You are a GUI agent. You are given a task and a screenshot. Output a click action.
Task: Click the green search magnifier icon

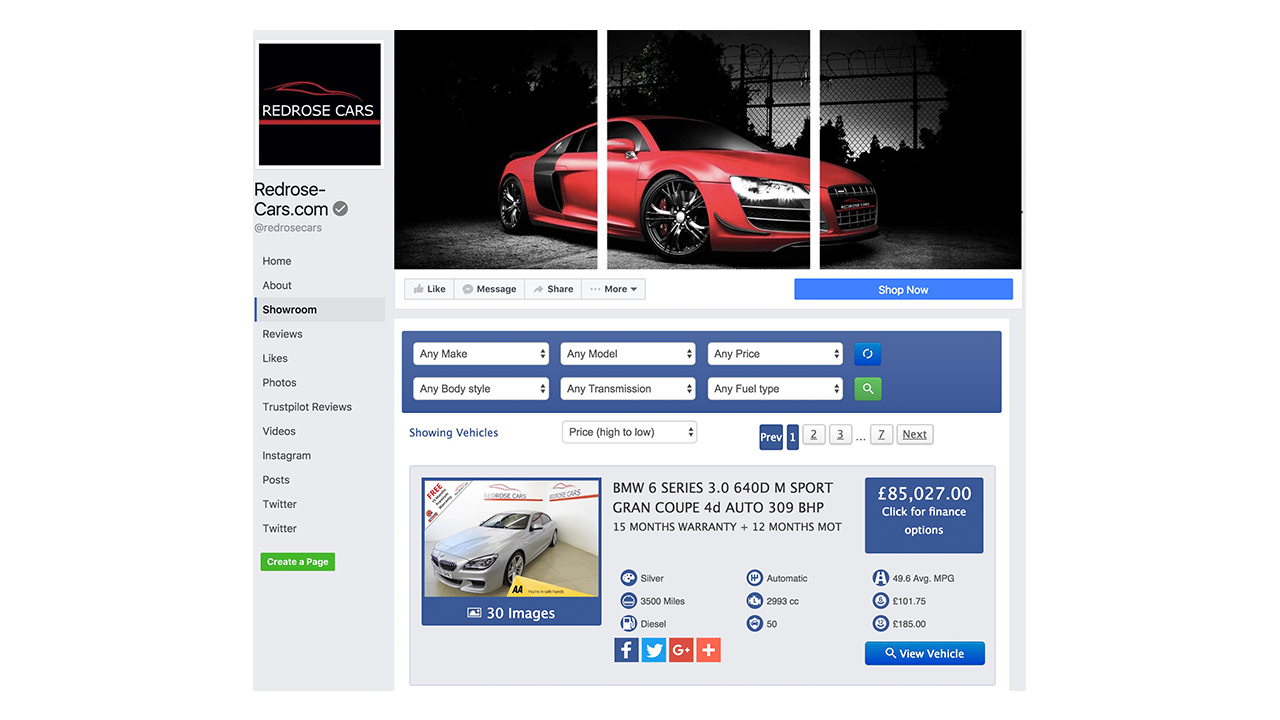pos(867,389)
